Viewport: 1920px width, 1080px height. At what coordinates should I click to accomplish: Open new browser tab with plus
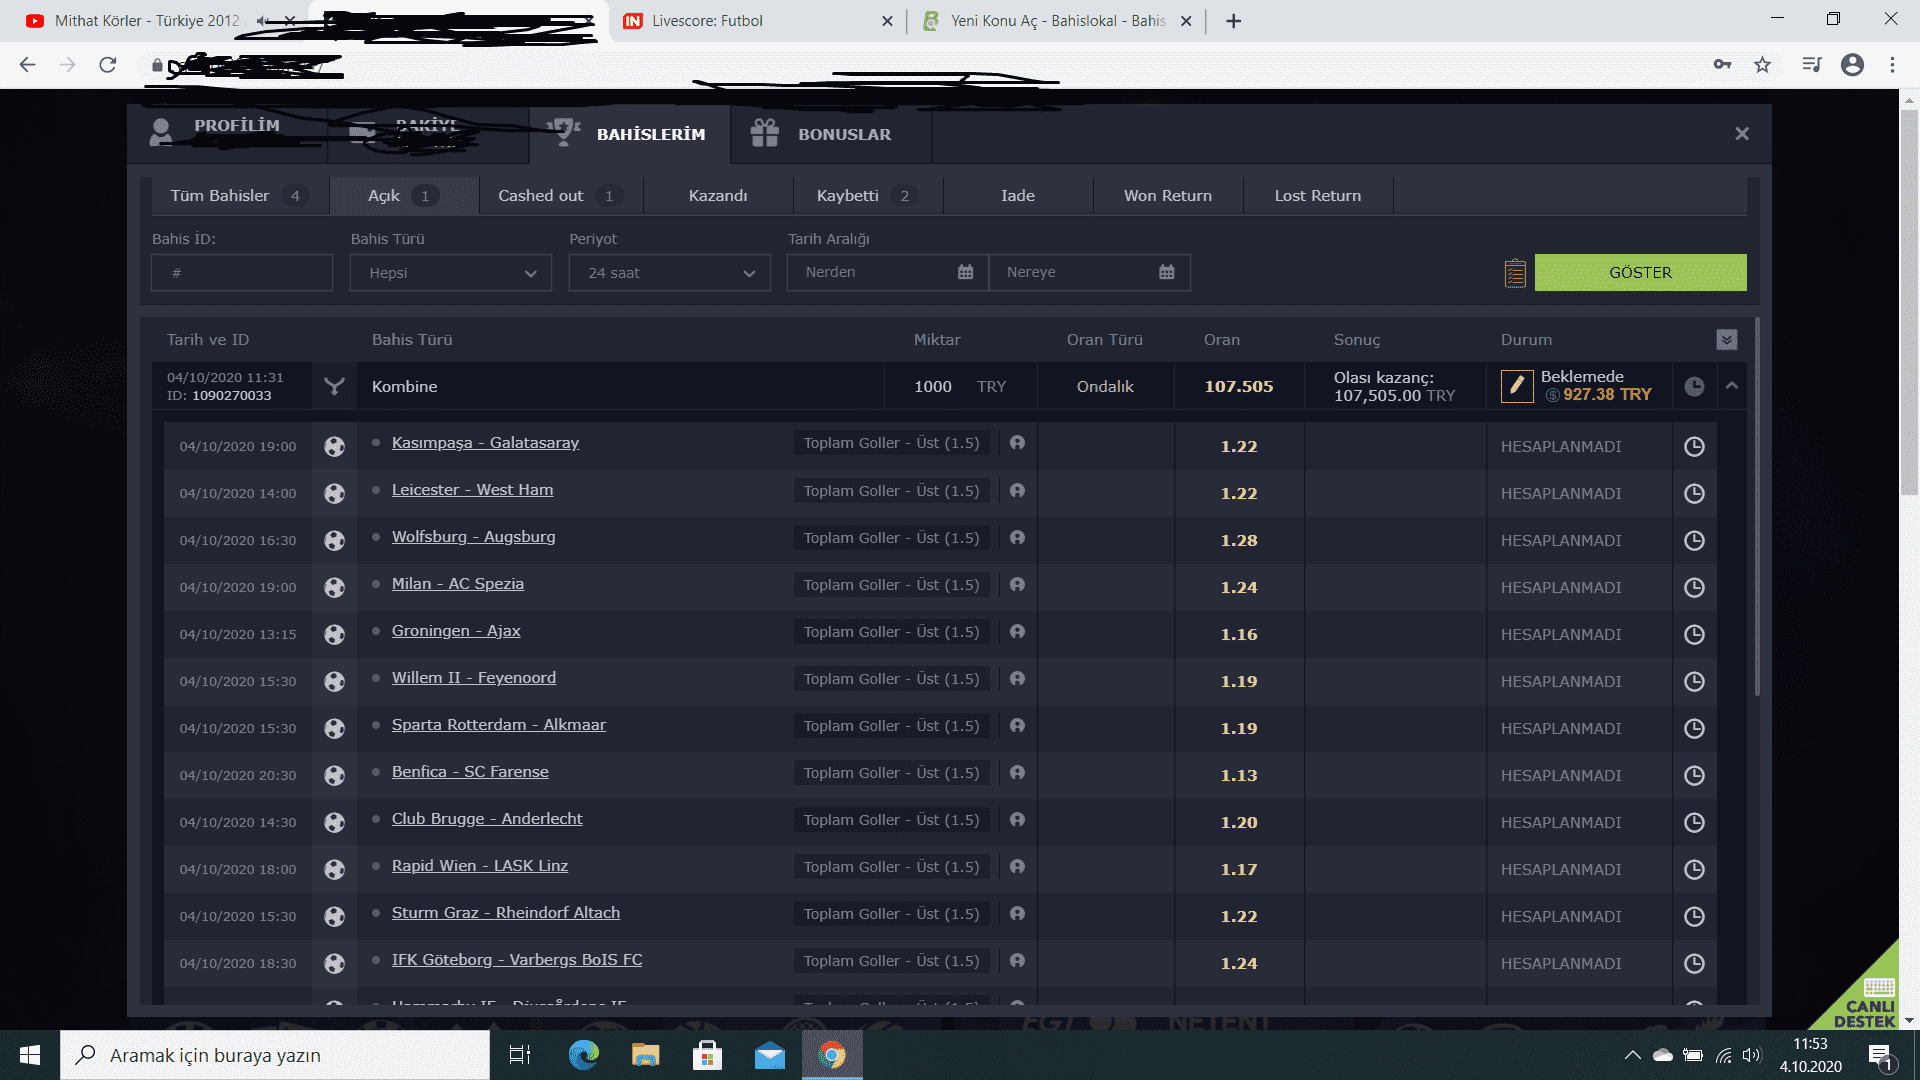[1234, 21]
